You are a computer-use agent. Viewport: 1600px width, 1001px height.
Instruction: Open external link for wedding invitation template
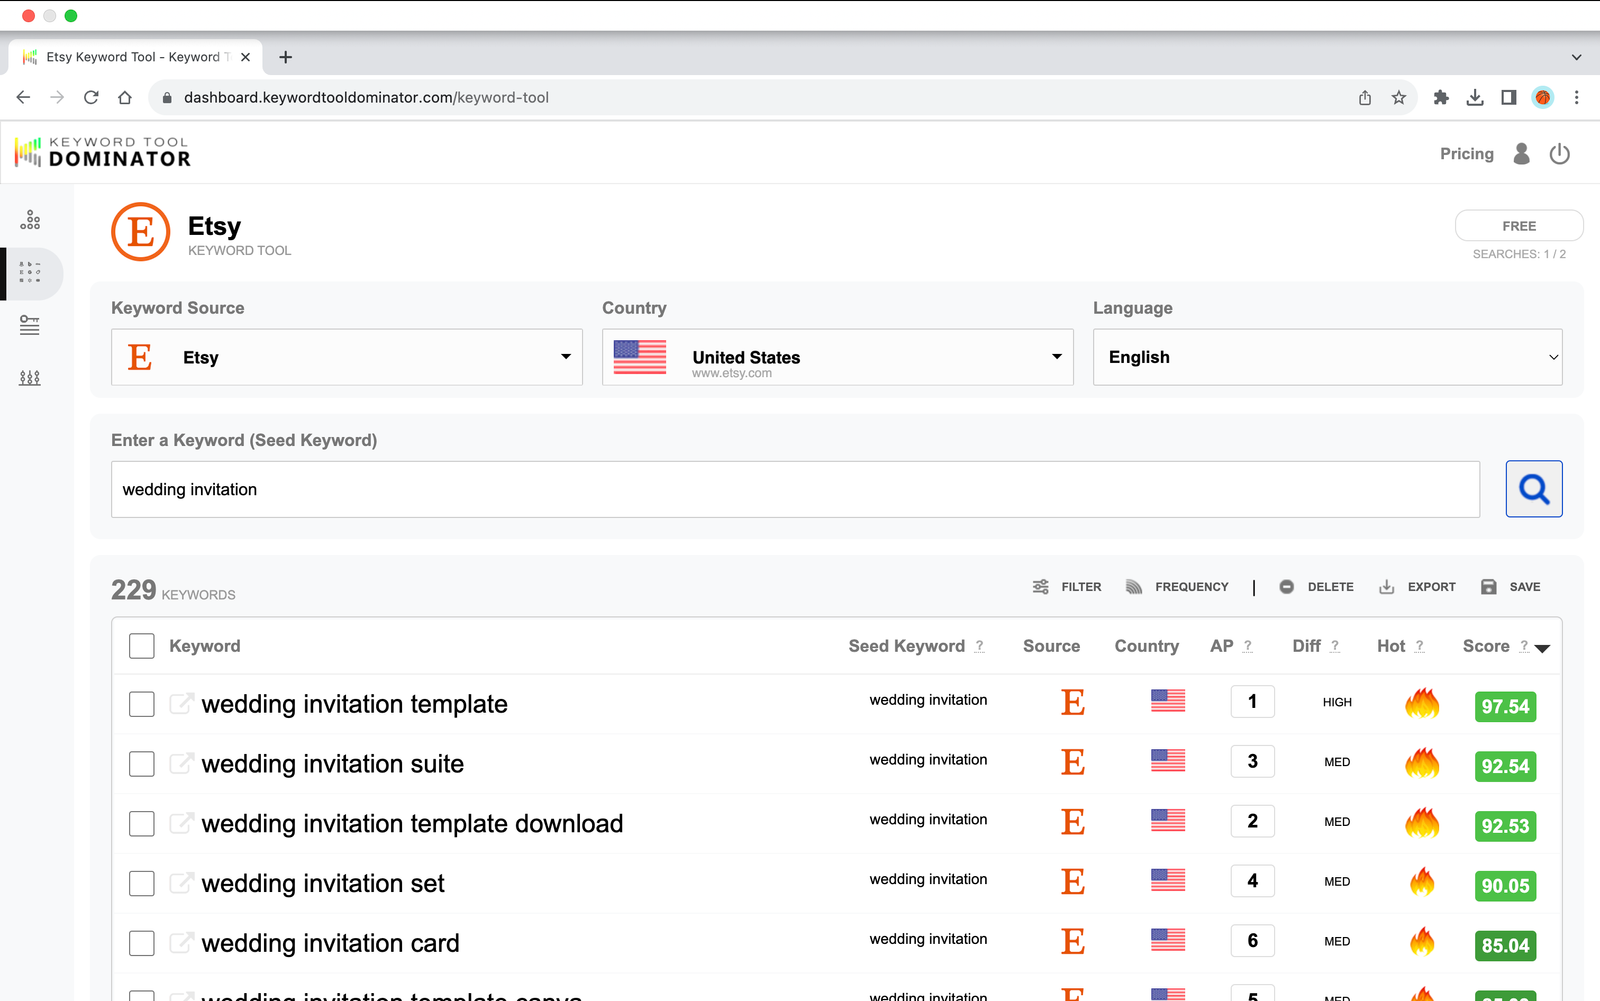pos(181,703)
